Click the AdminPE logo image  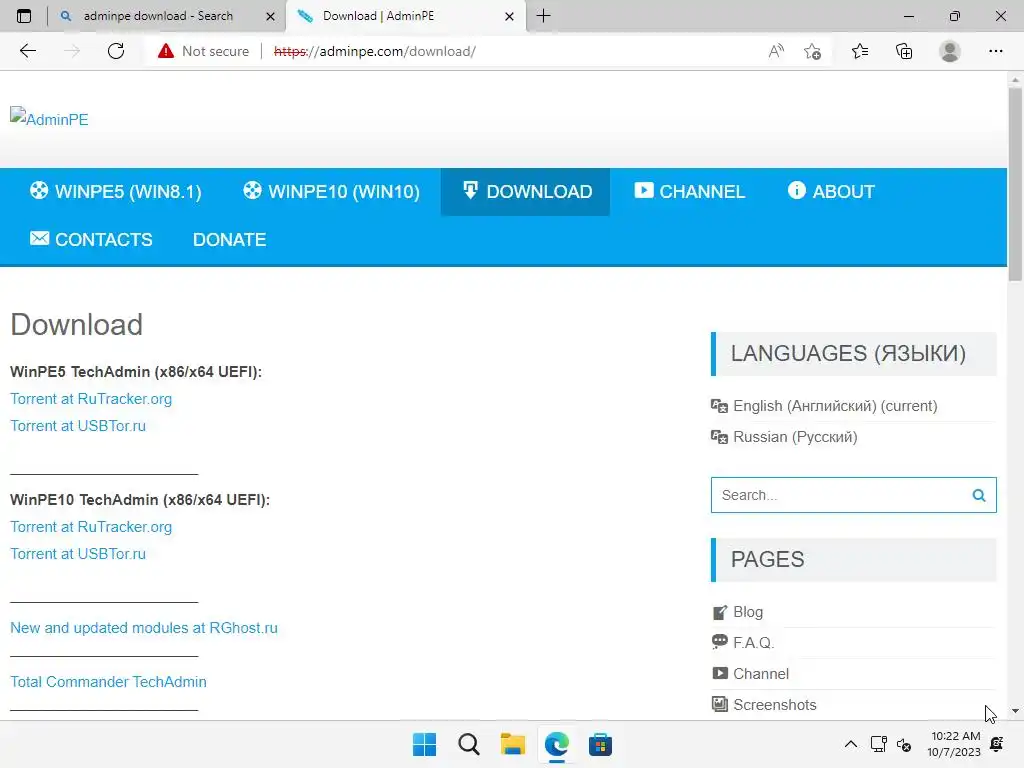(49, 118)
